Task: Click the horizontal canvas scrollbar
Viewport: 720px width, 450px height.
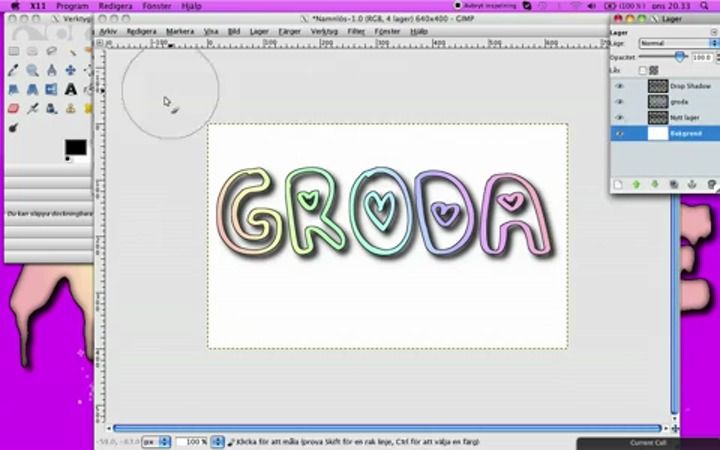Action: 387,428
